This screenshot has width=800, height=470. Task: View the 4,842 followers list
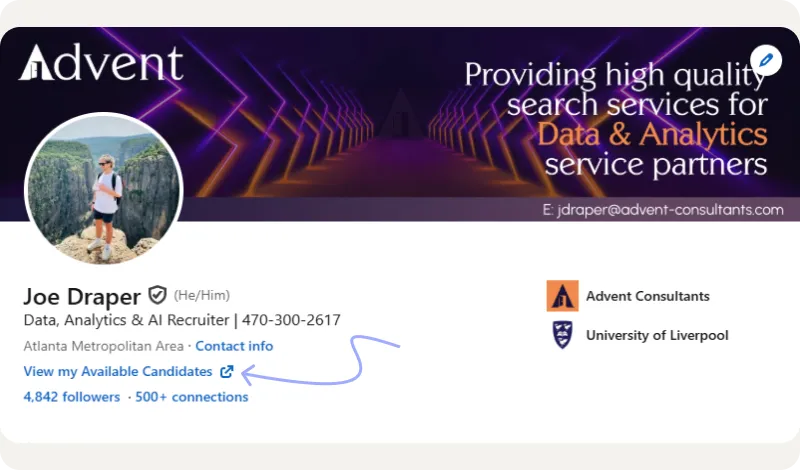point(71,397)
